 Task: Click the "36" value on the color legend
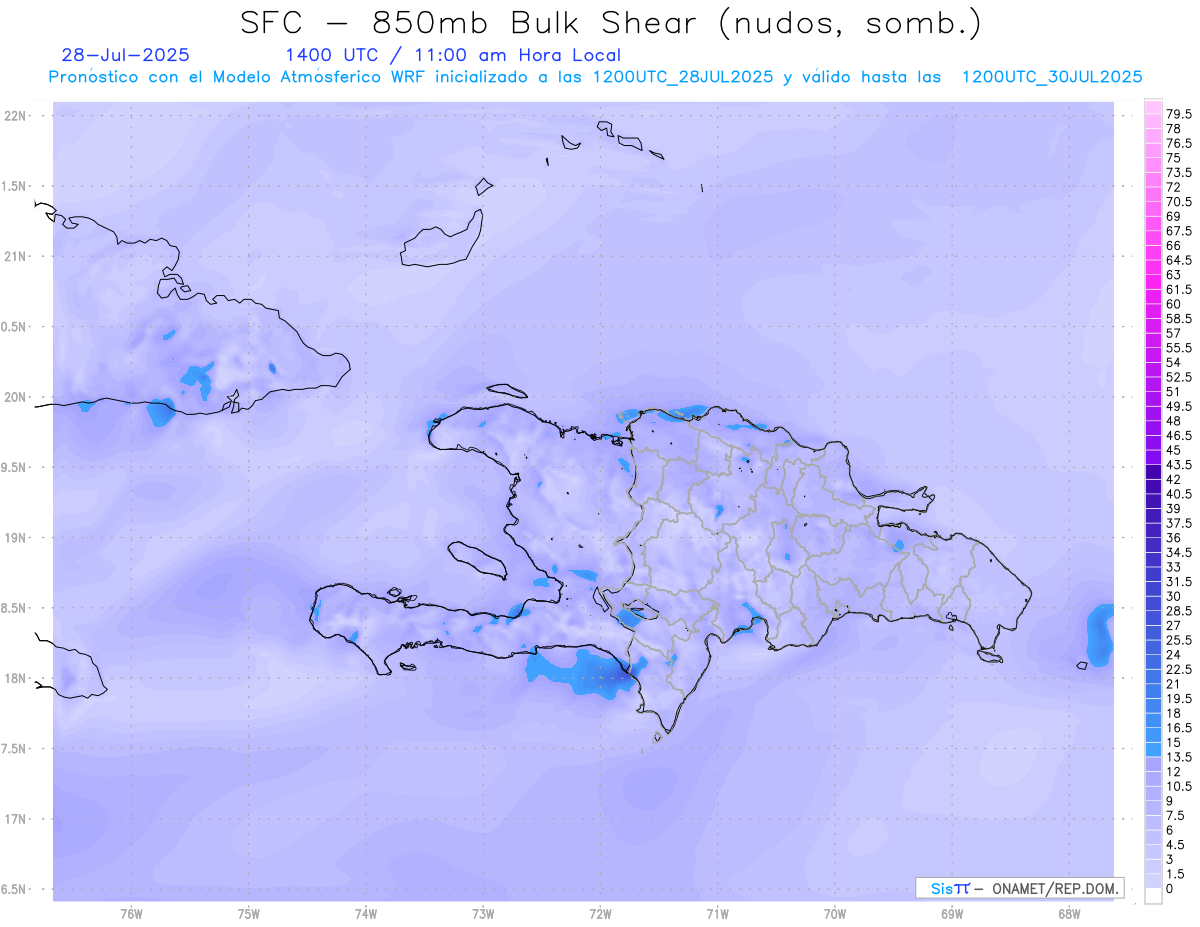tap(1173, 538)
